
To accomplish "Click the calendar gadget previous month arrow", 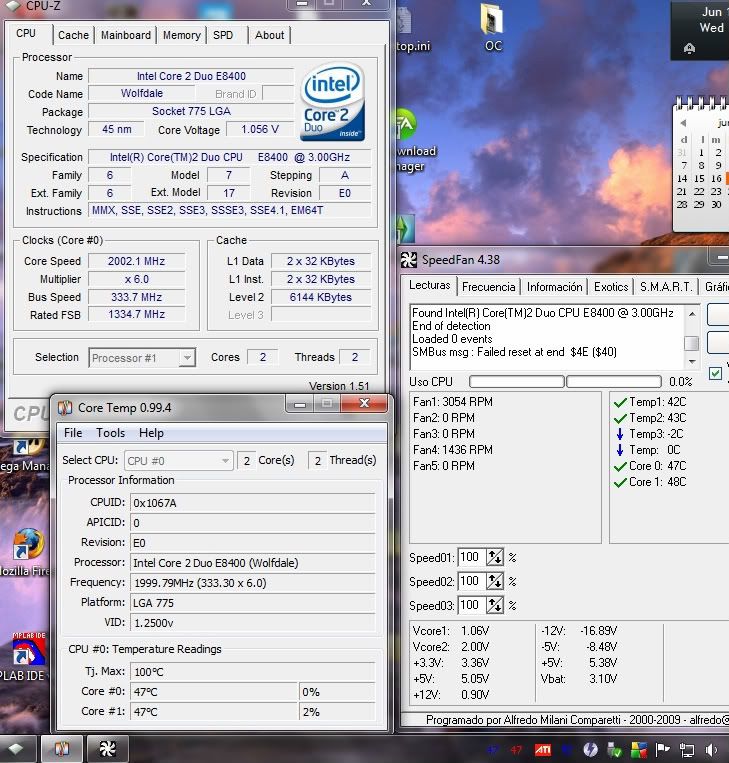I will click(683, 123).
